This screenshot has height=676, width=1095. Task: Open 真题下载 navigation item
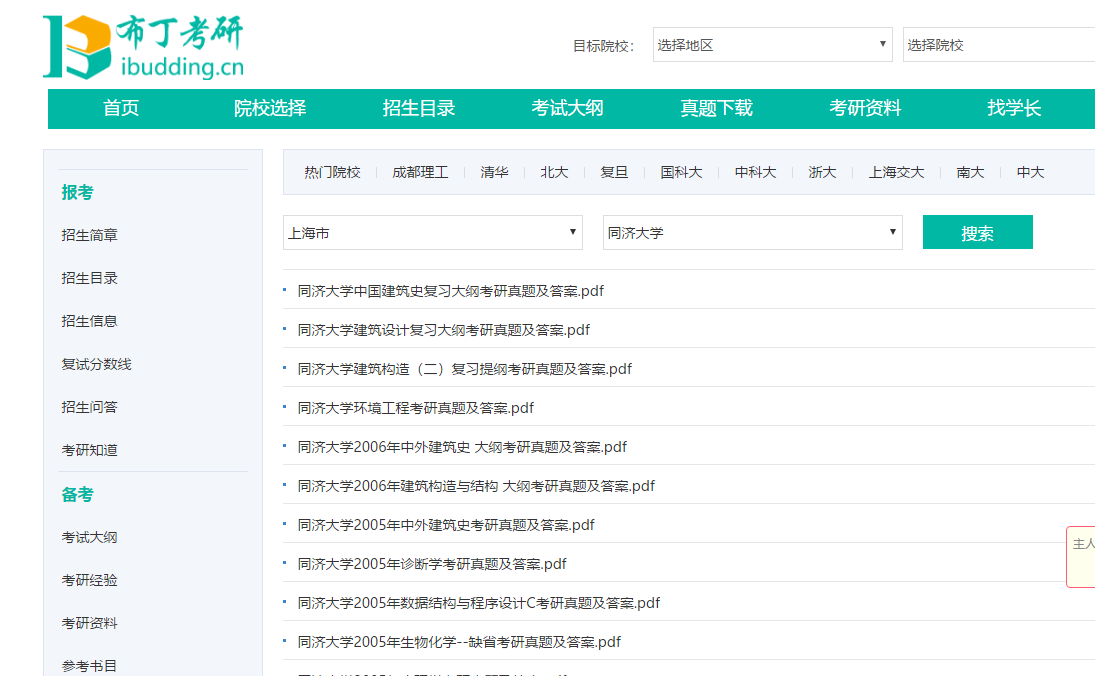[716, 108]
